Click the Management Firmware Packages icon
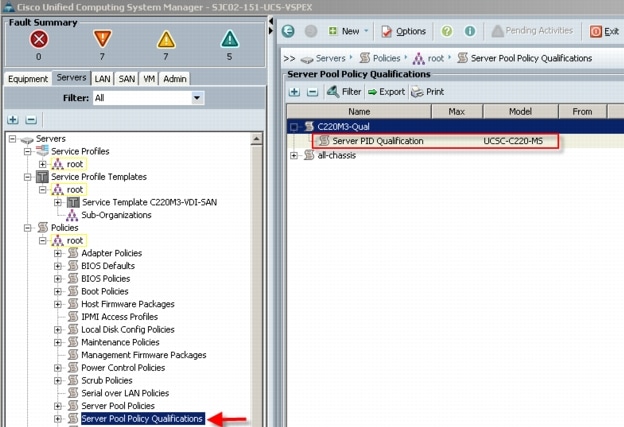 [x=73, y=355]
